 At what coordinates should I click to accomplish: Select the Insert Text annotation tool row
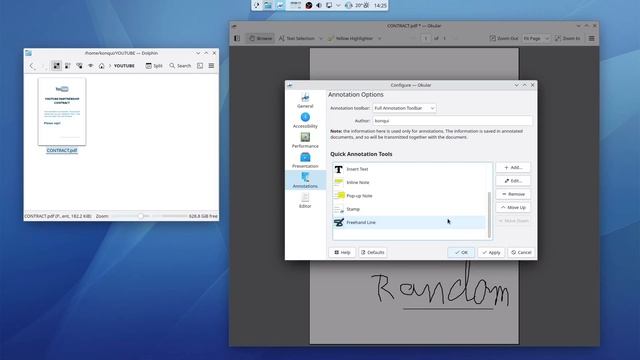(x=409, y=169)
